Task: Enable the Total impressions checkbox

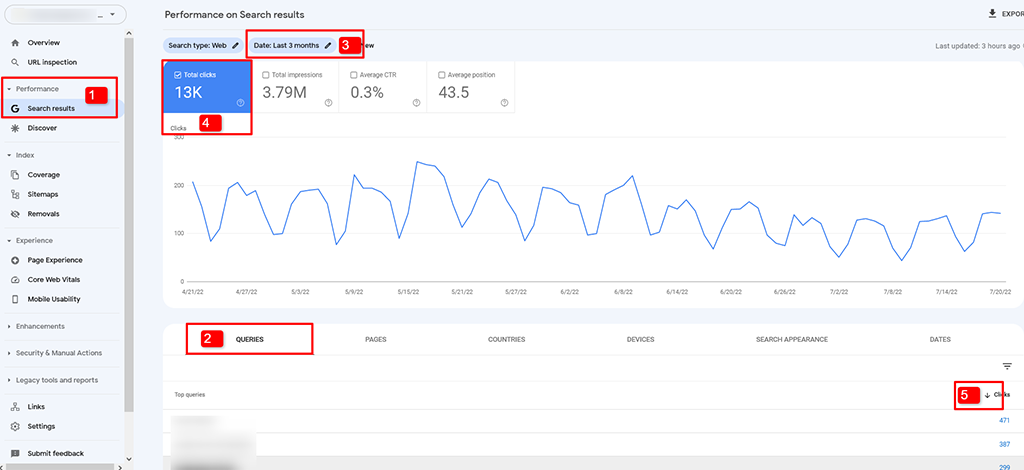Action: tap(265, 75)
